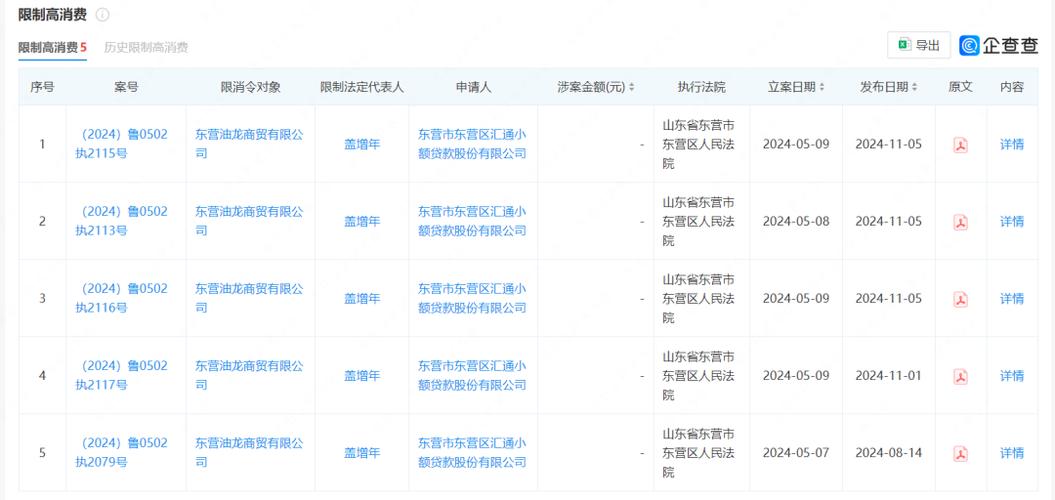Click 盖增年 in row 3
This screenshot has width=1055, height=500.
[x=362, y=299]
